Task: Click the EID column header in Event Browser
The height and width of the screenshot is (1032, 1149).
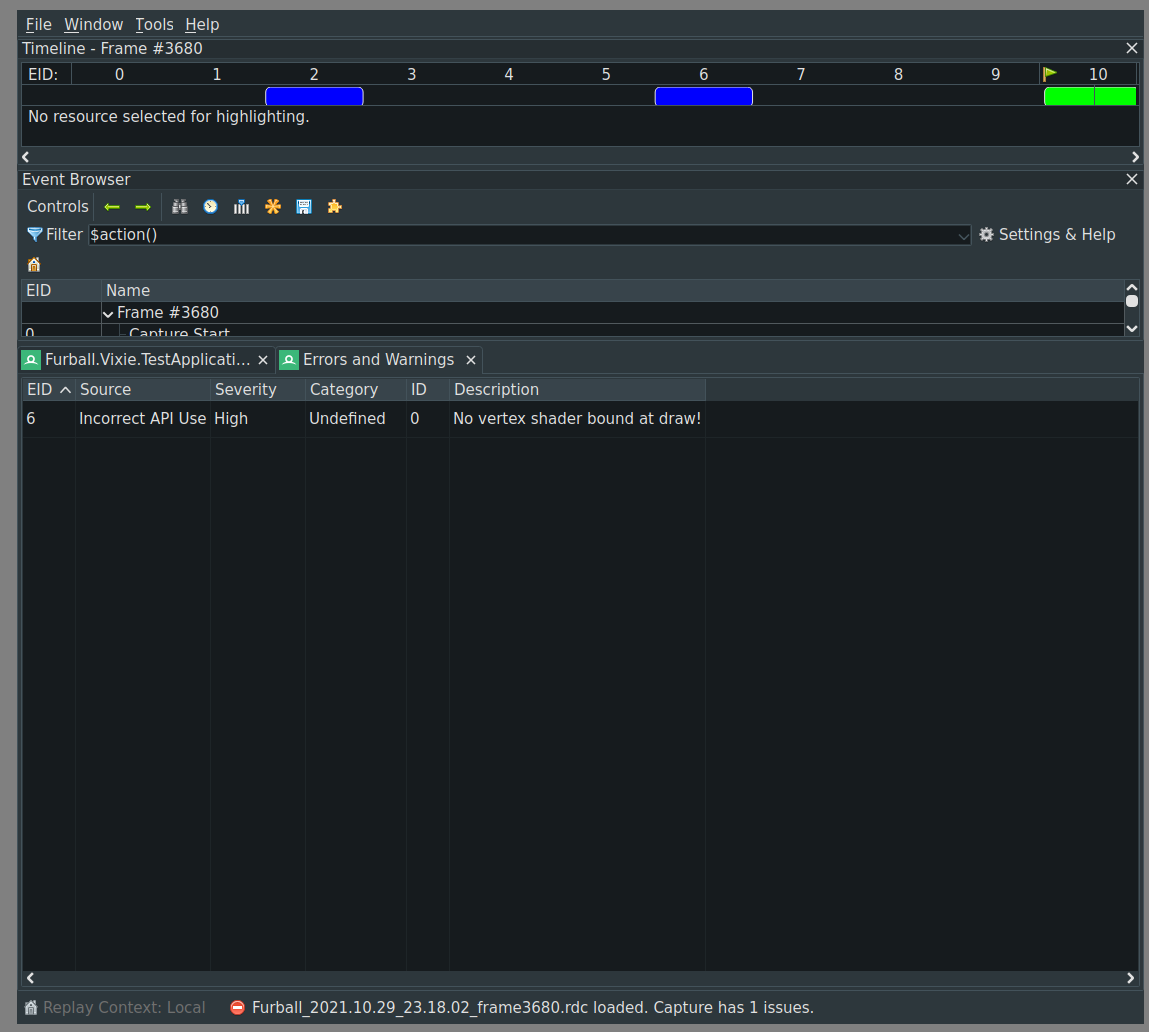Action: point(62,291)
